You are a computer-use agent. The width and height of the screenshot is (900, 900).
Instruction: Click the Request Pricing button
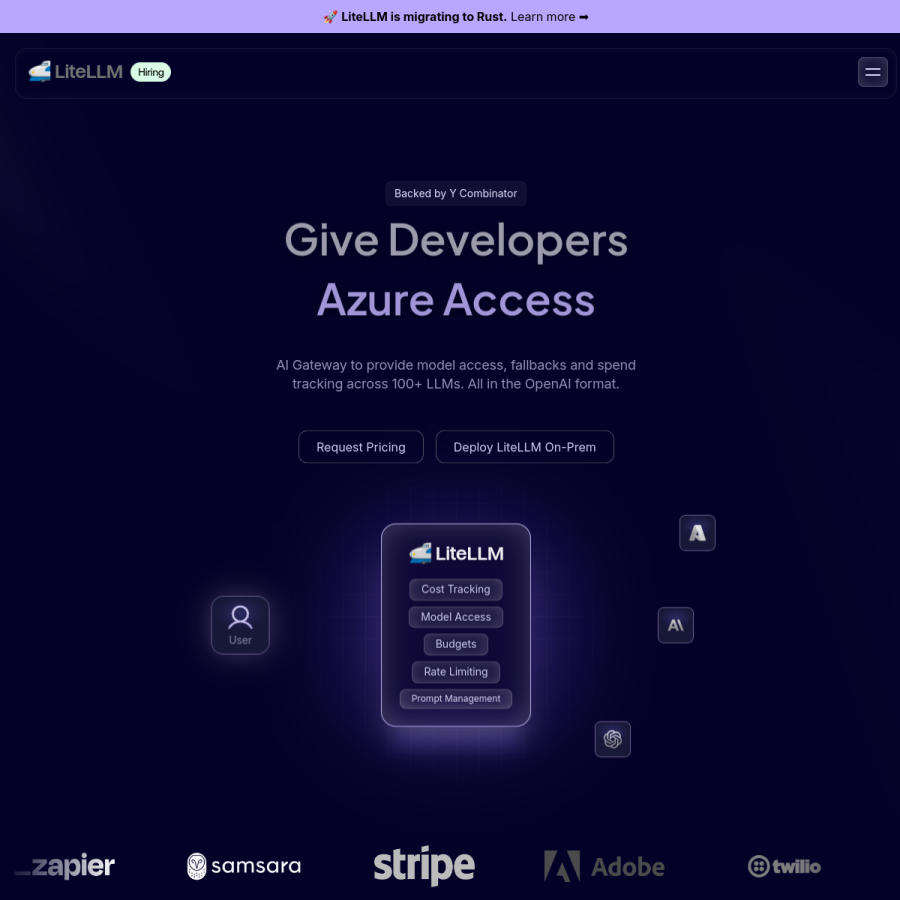[360, 447]
